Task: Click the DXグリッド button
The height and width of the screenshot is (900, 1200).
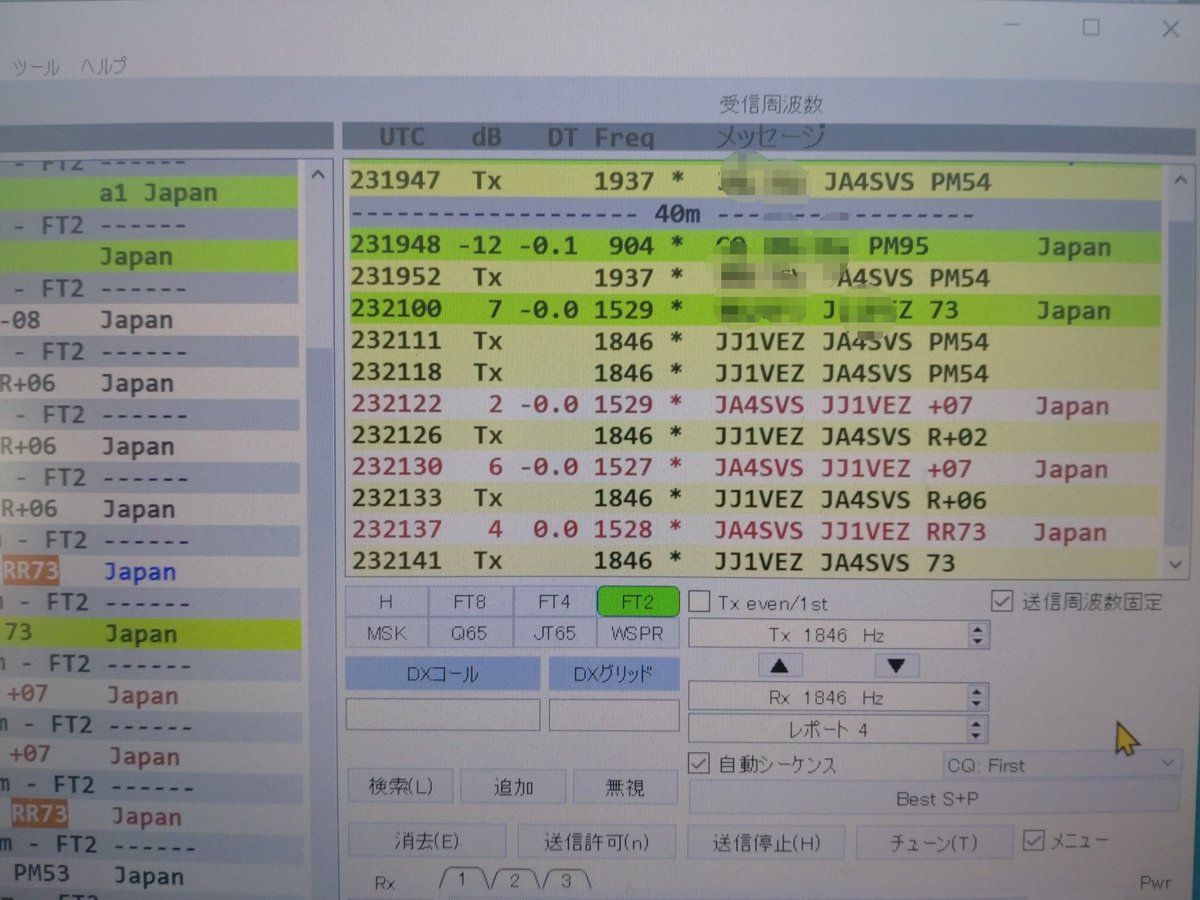Action: 613,674
